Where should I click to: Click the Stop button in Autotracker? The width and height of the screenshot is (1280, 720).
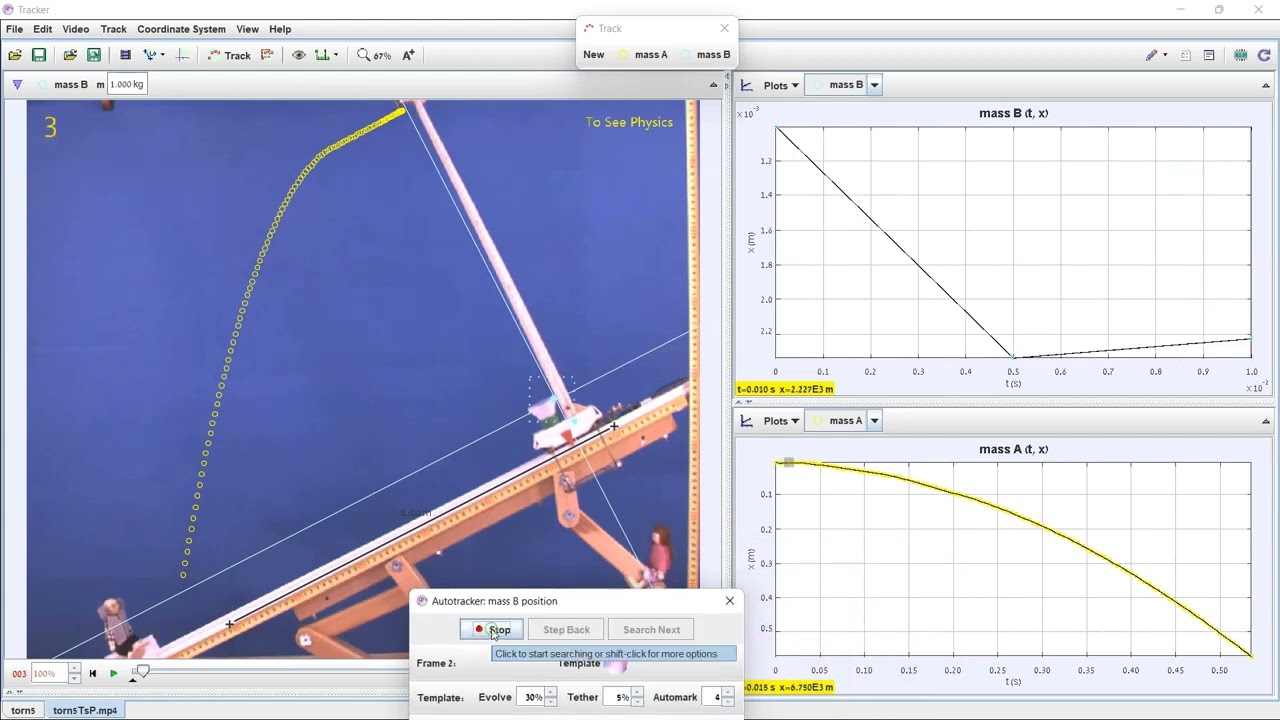[x=491, y=630]
